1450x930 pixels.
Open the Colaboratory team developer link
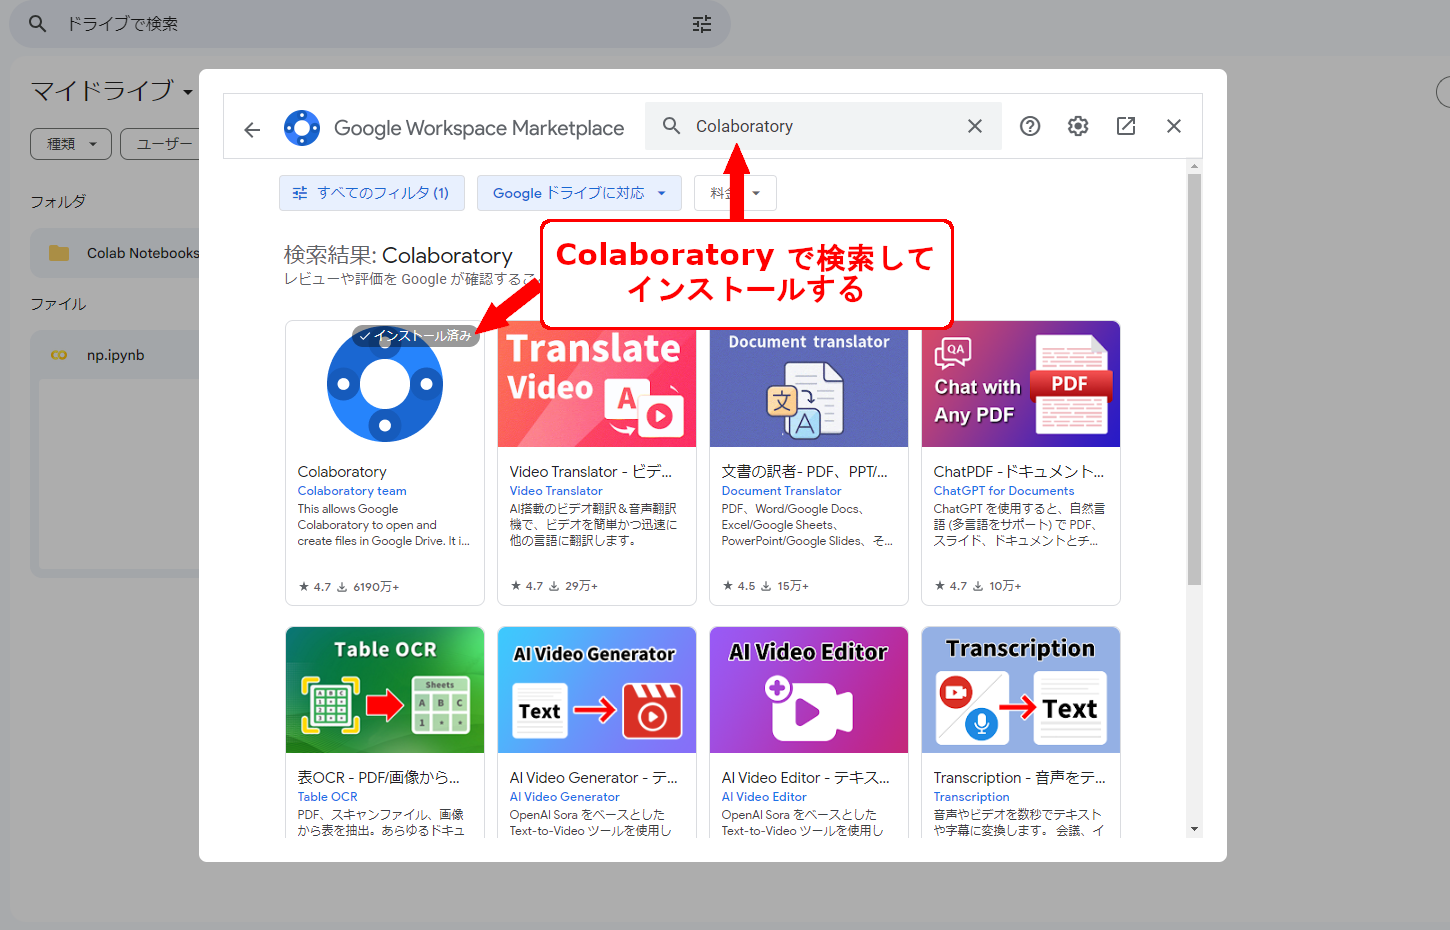pos(351,490)
